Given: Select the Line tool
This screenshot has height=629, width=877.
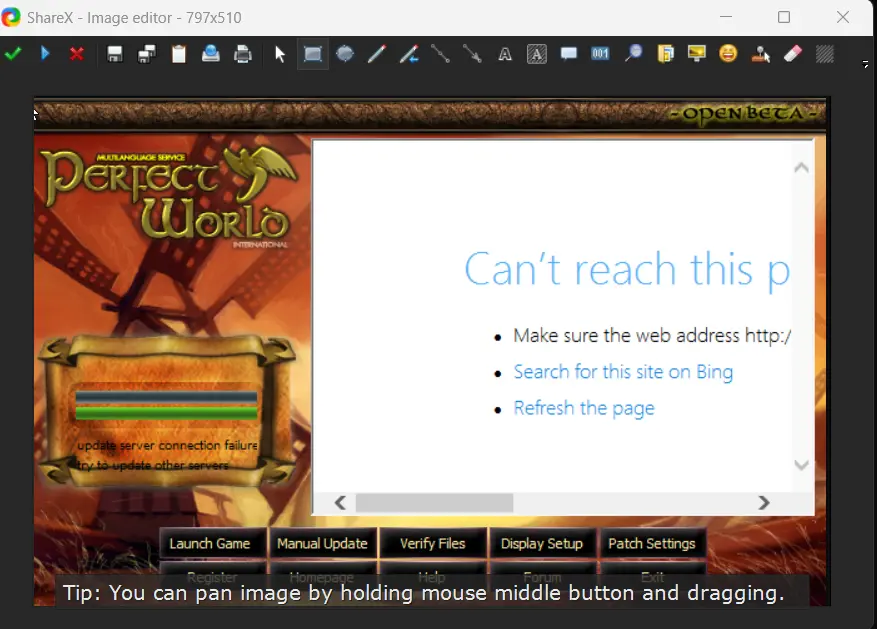Looking at the screenshot, I should pos(441,54).
